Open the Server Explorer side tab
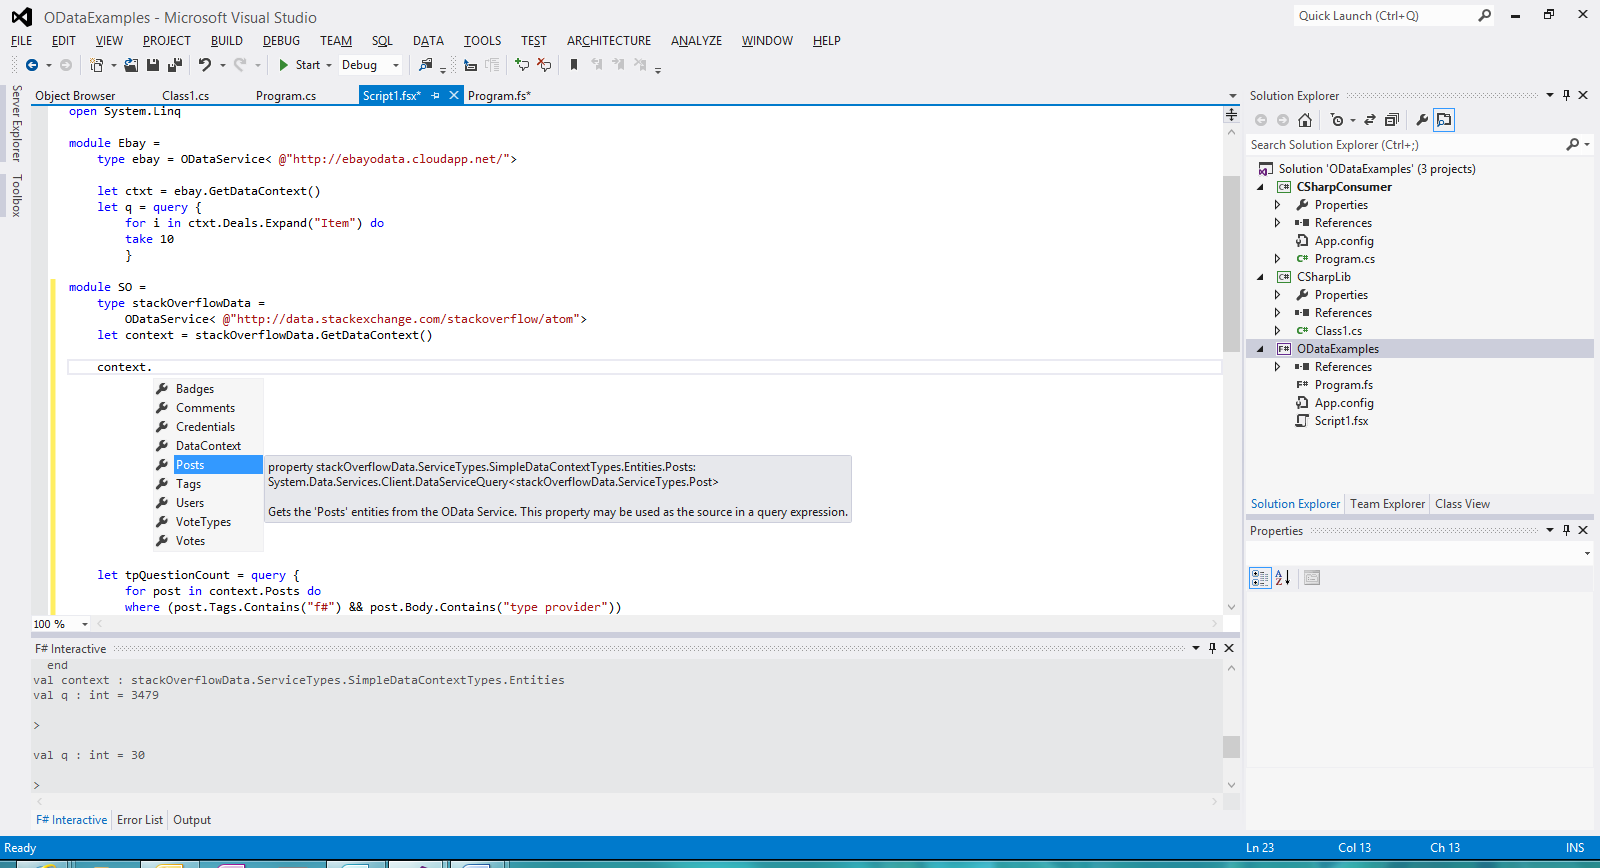The width and height of the screenshot is (1600, 868). (16, 123)
